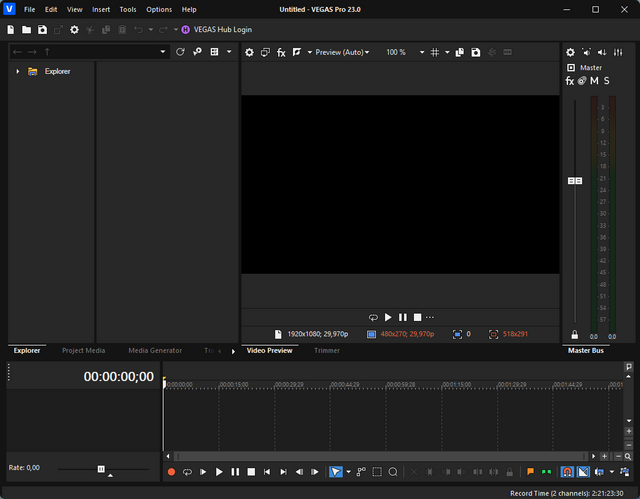Select the Zoom magnifier tool
This screenshot has width=640, height=499.
[x=393, y=472]
